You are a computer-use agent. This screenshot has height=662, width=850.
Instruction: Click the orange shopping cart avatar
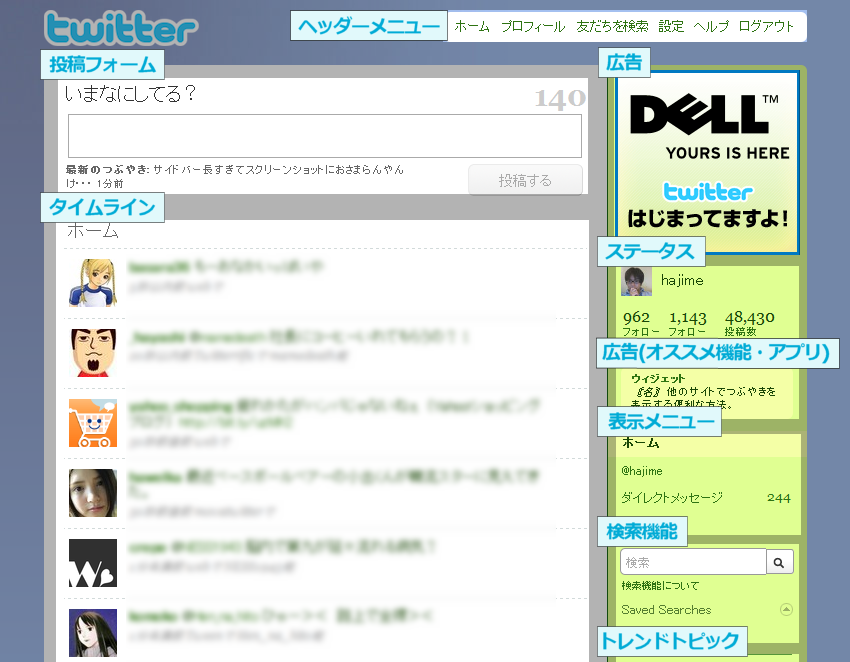[x=93, y=423]
